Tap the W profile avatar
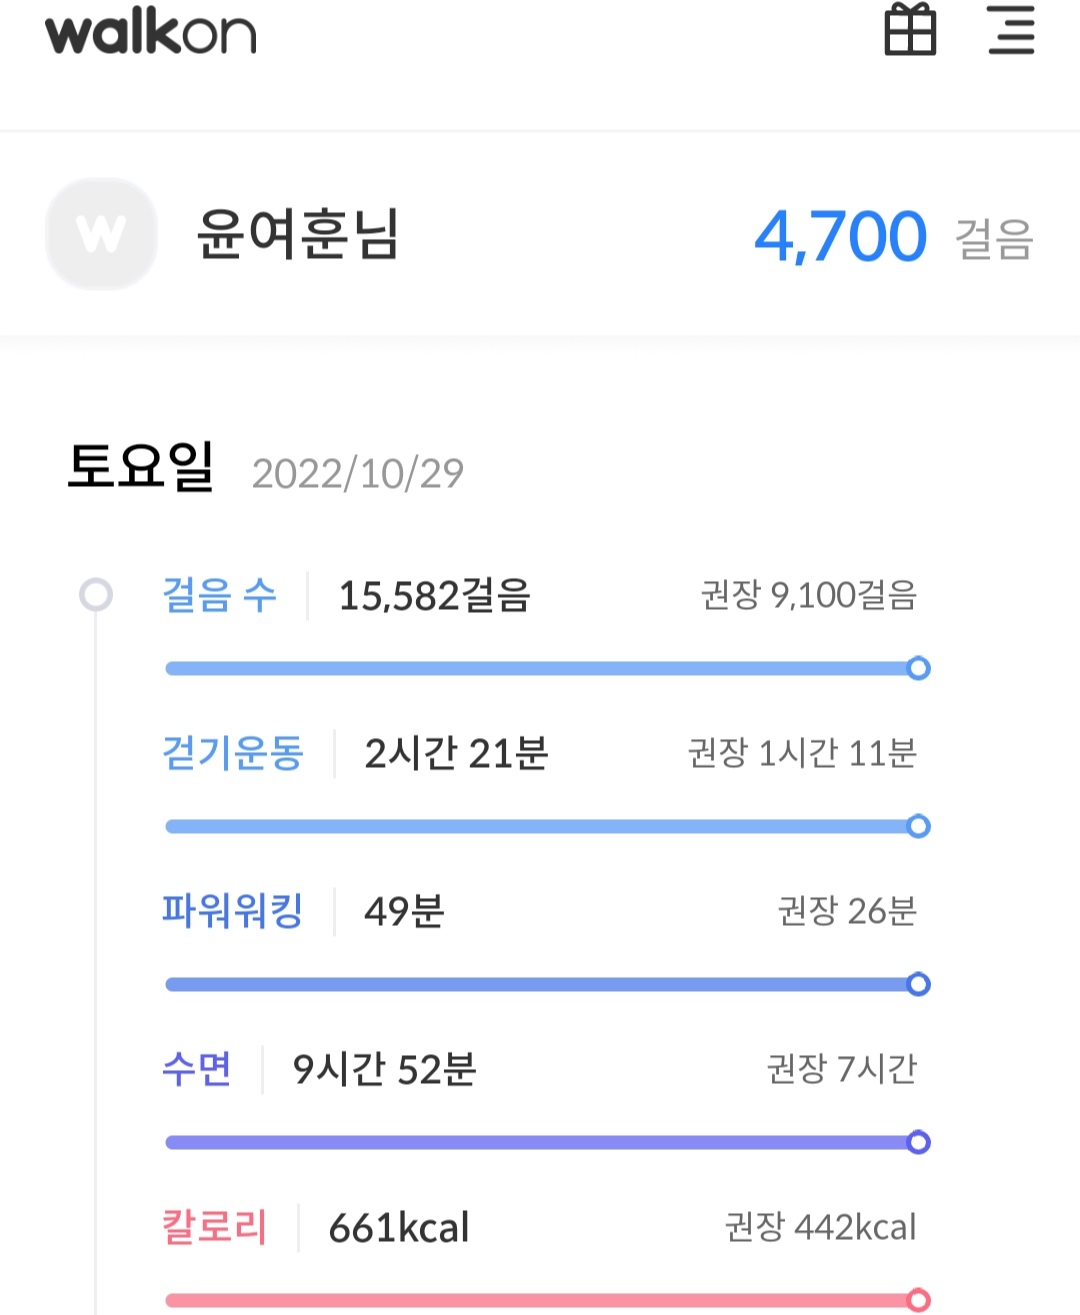Image resolution: width=1080 pixels, height=1315 pixels. coord(101,235)
